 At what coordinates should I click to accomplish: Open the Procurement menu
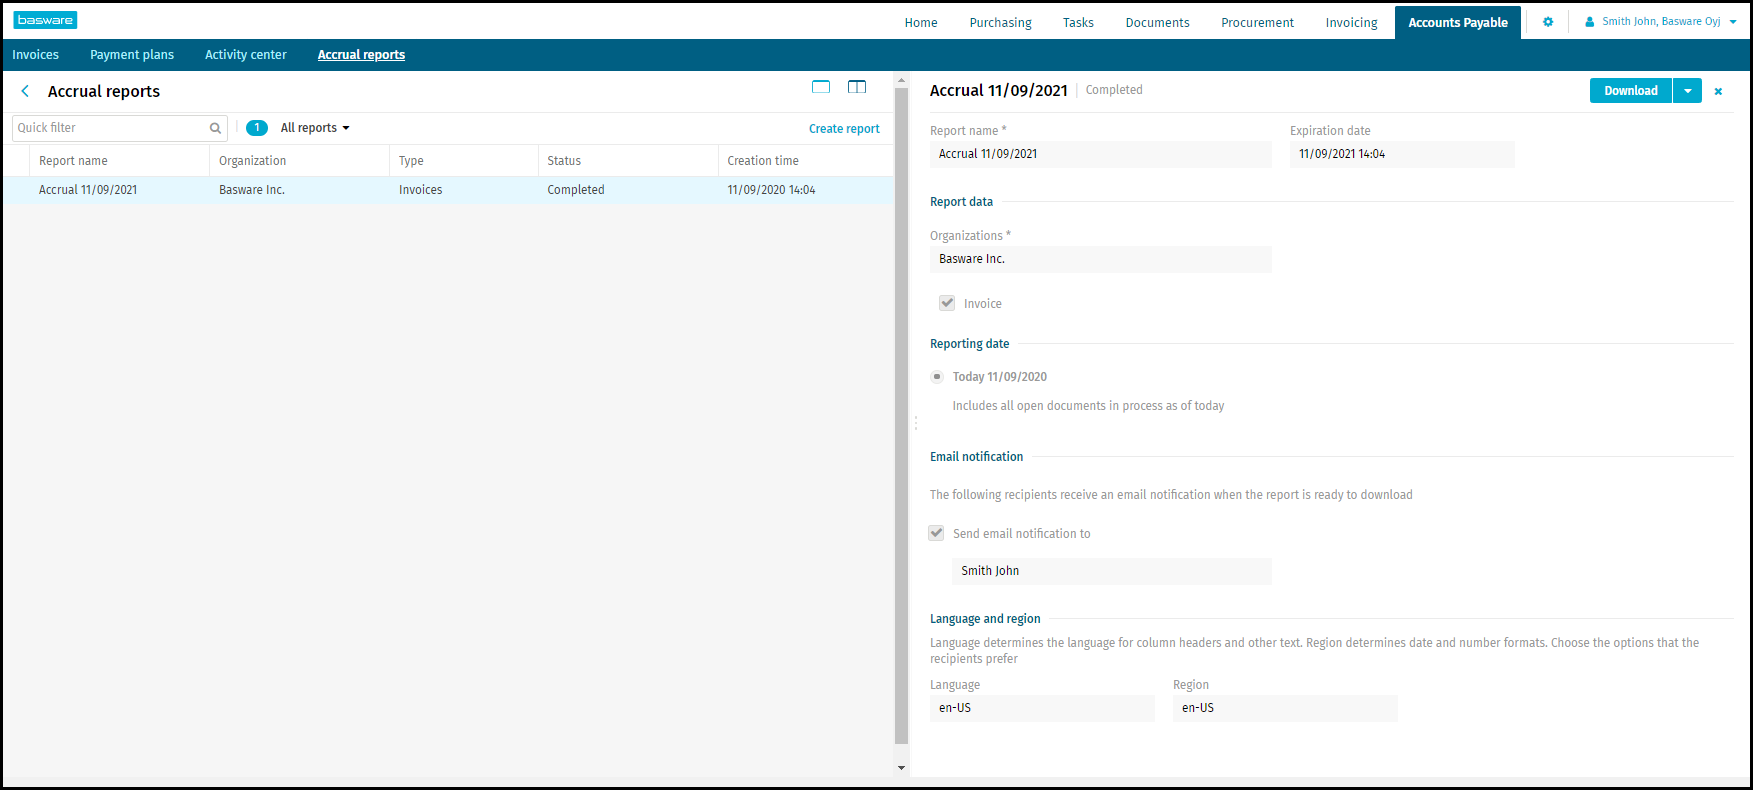click(1257, 22)
